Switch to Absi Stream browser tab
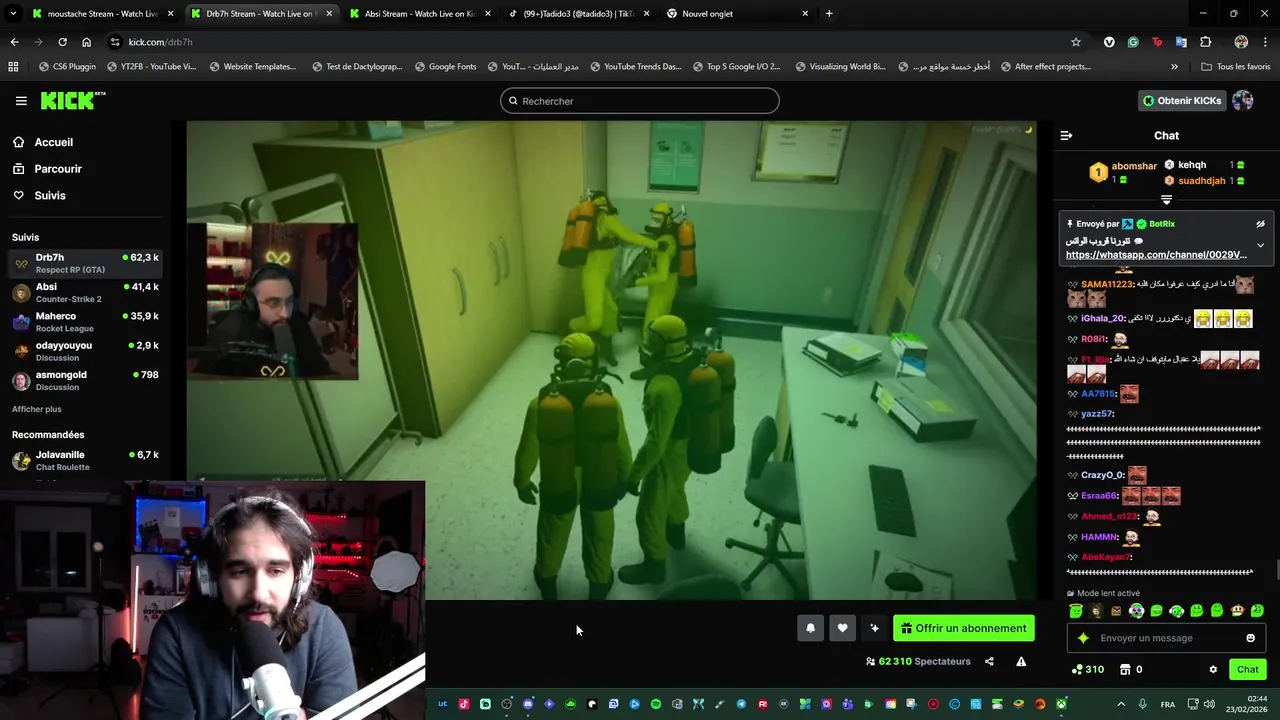This screenshot has width=1280, height=720. click(x=420, y=14)
